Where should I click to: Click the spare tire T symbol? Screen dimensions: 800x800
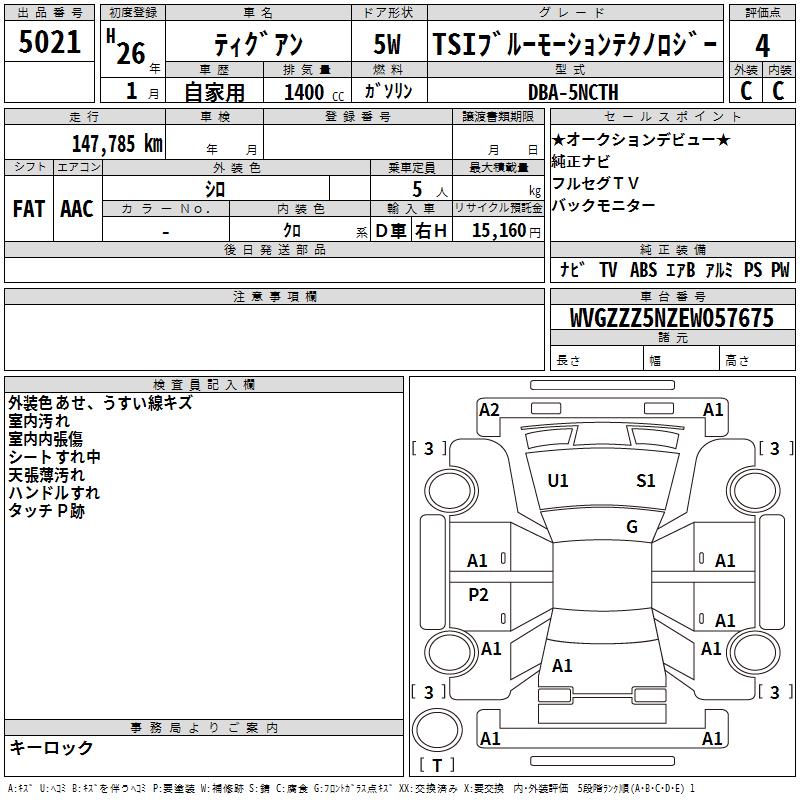(x=437, y=765)
